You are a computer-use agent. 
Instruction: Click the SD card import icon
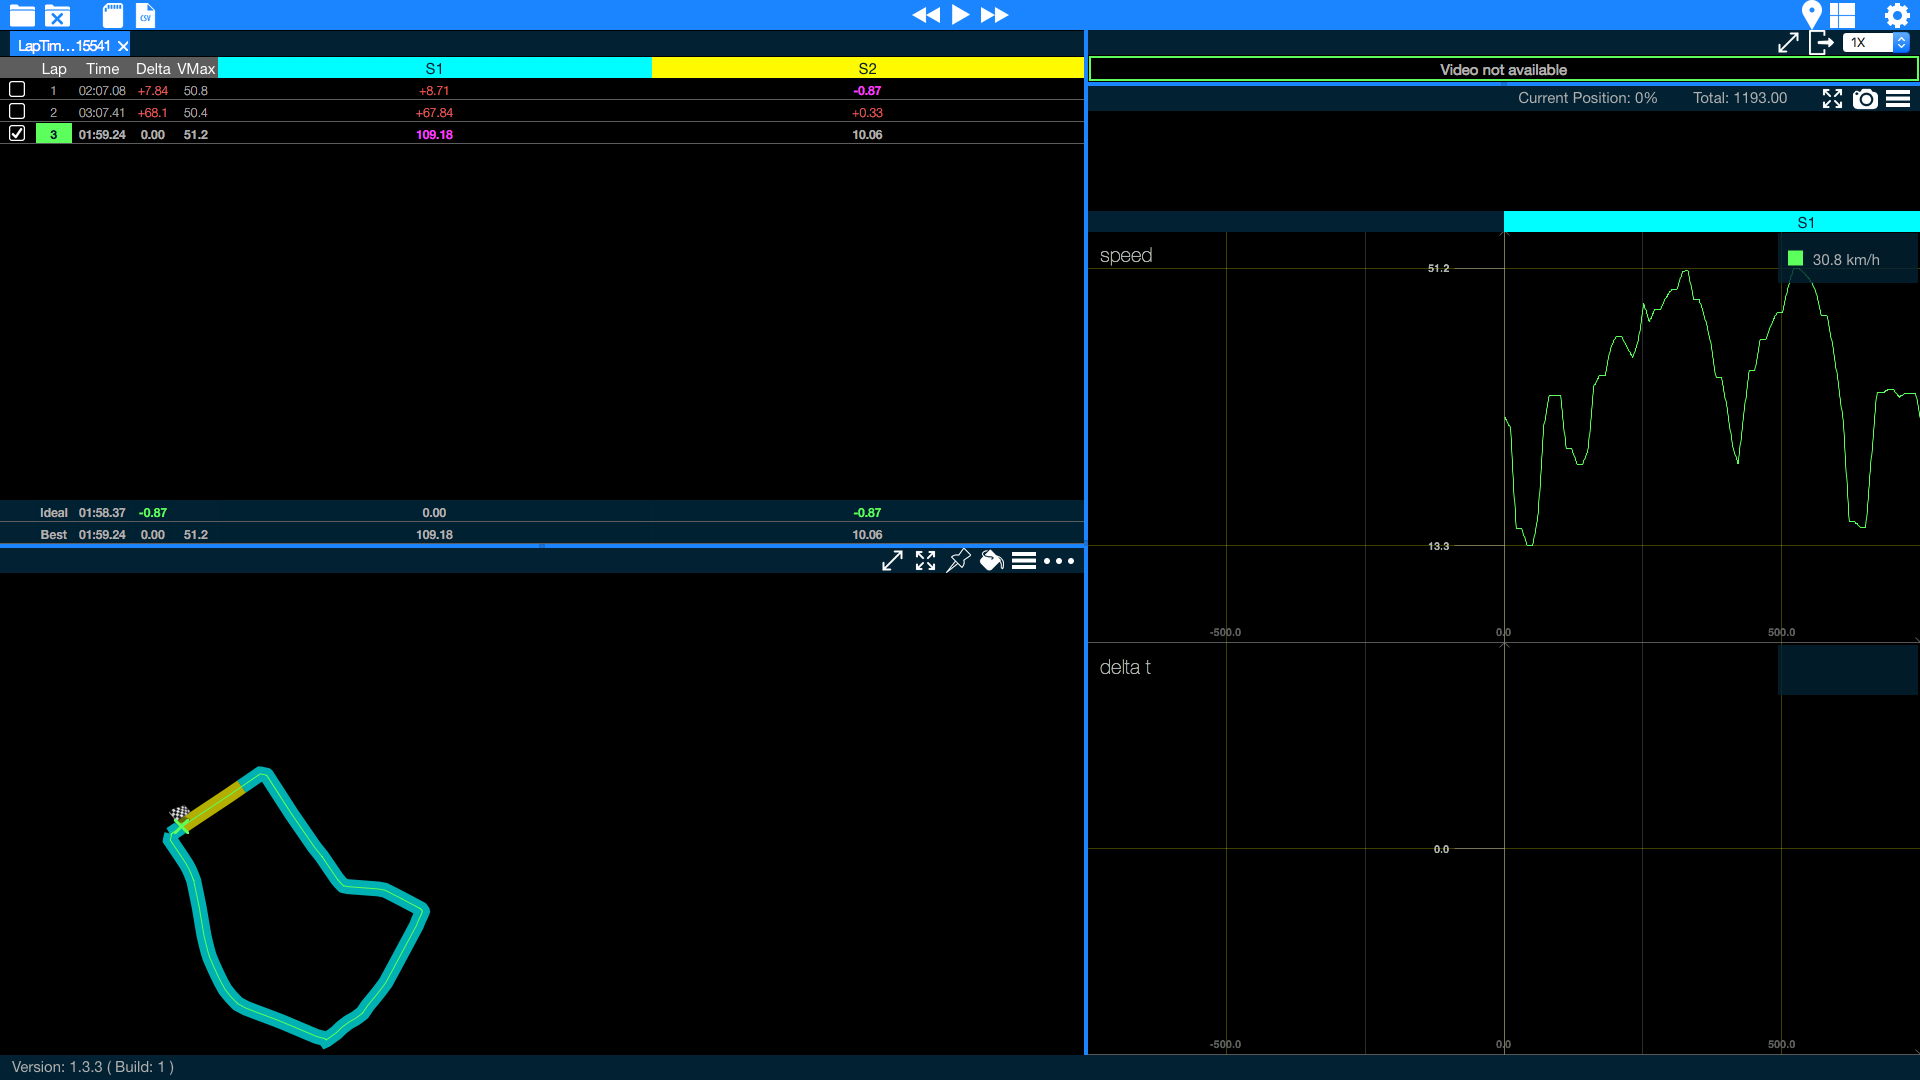click(x=112, y=15)
